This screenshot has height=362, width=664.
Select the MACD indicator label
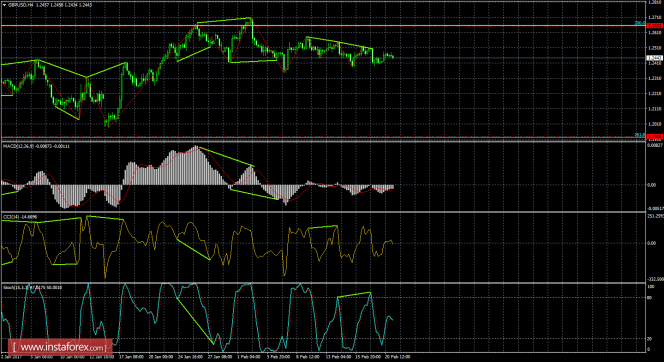(x=36, y=146)
